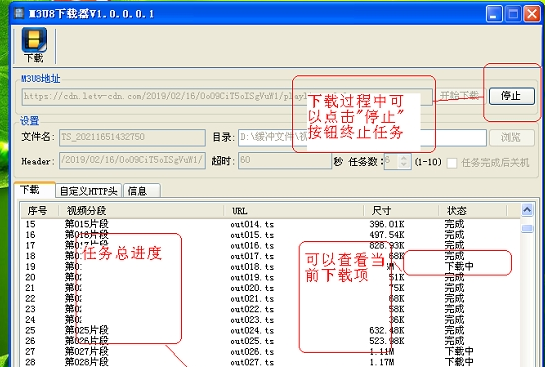The height and width of the screenshot is (367, 545).
Task: Toggle 任务完成后关机 checkbox
Action: [452, 163]
